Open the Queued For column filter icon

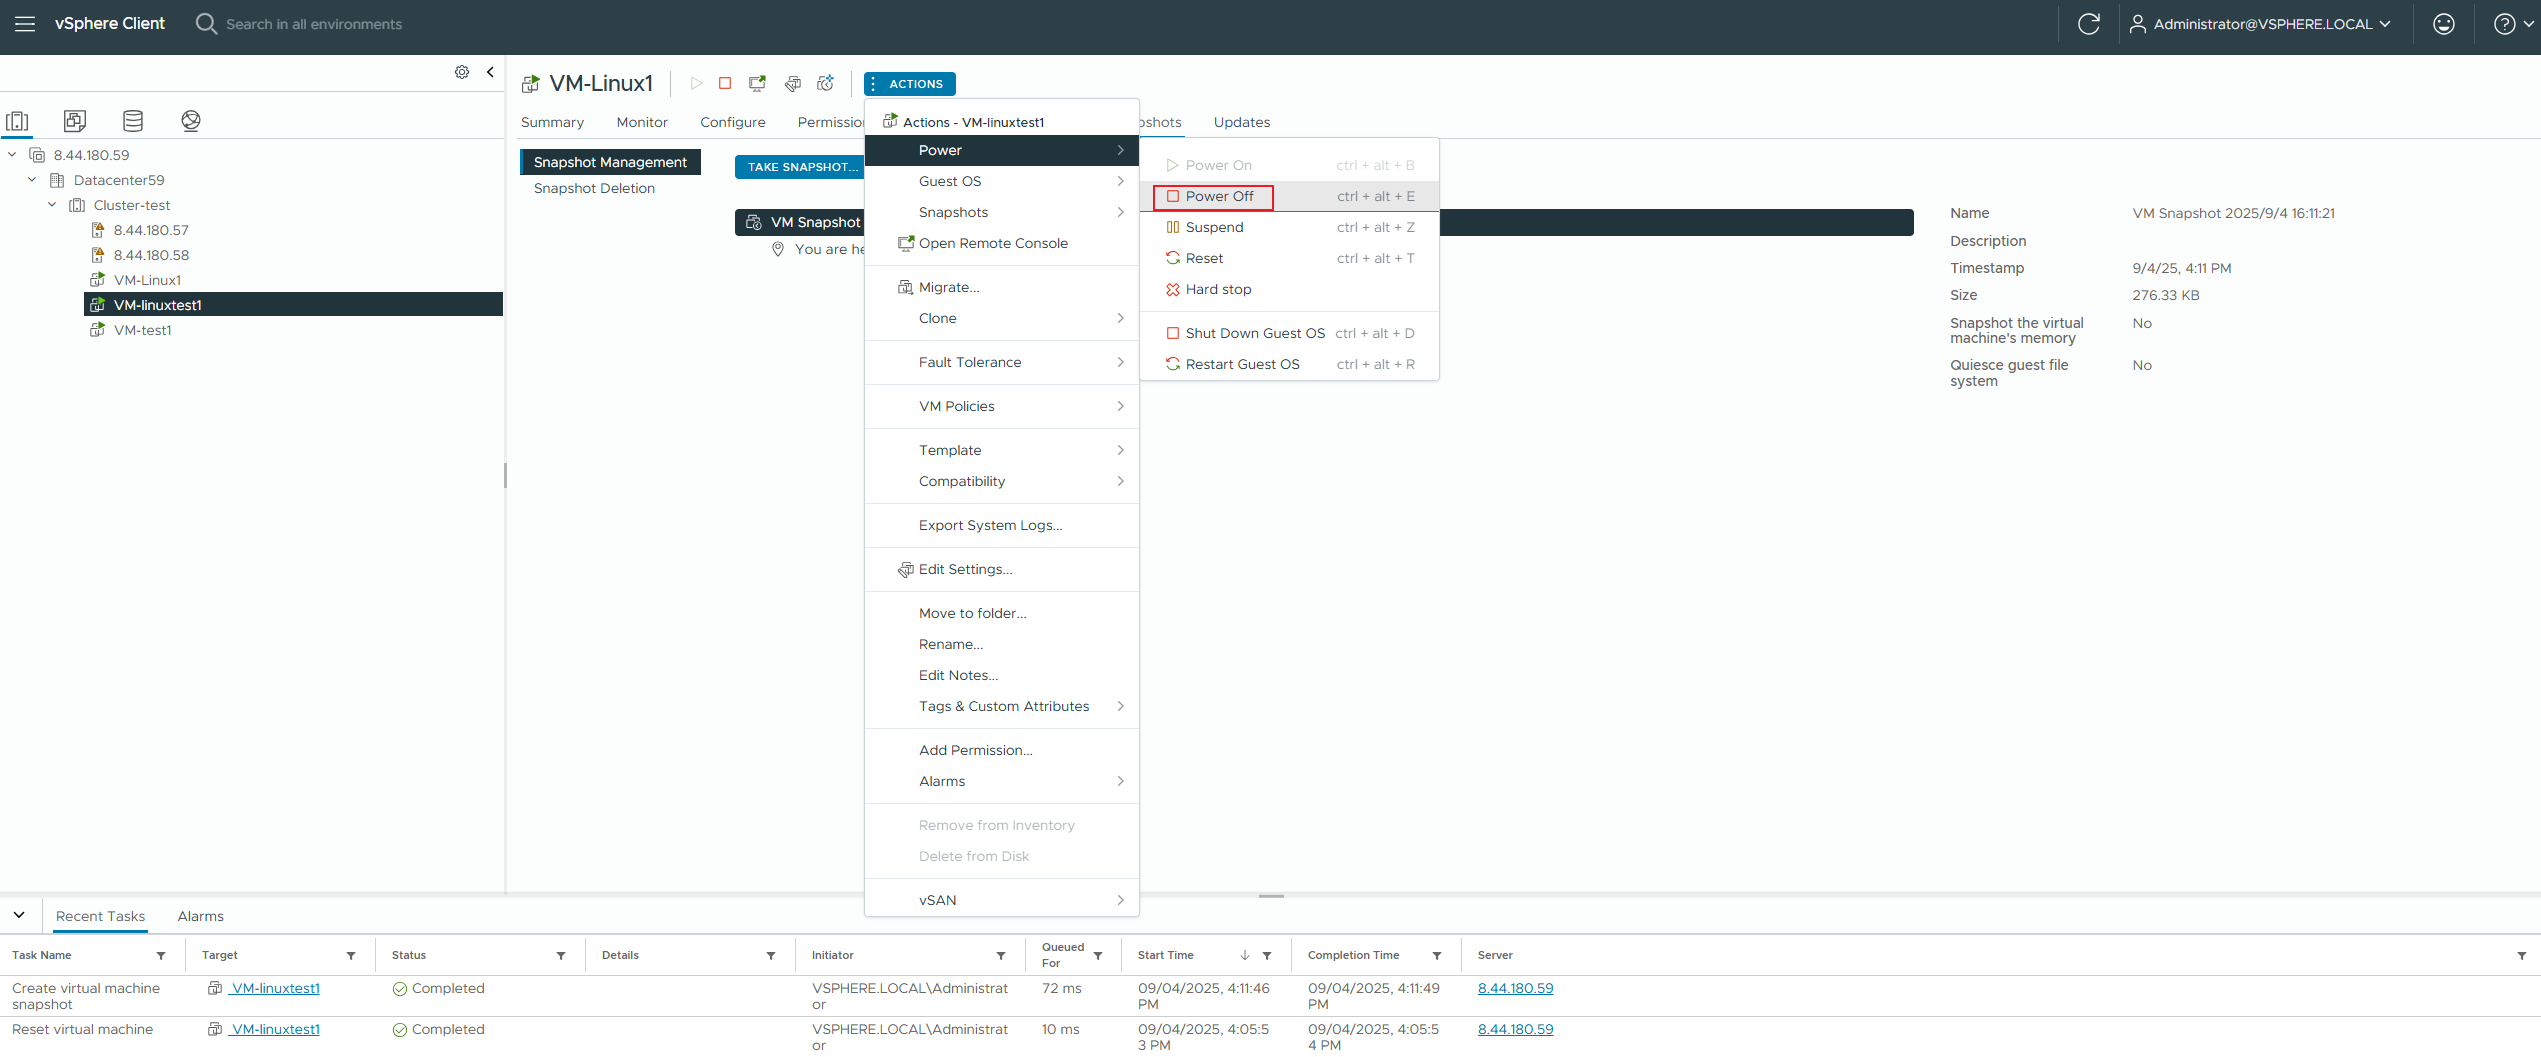(1098, 956)
